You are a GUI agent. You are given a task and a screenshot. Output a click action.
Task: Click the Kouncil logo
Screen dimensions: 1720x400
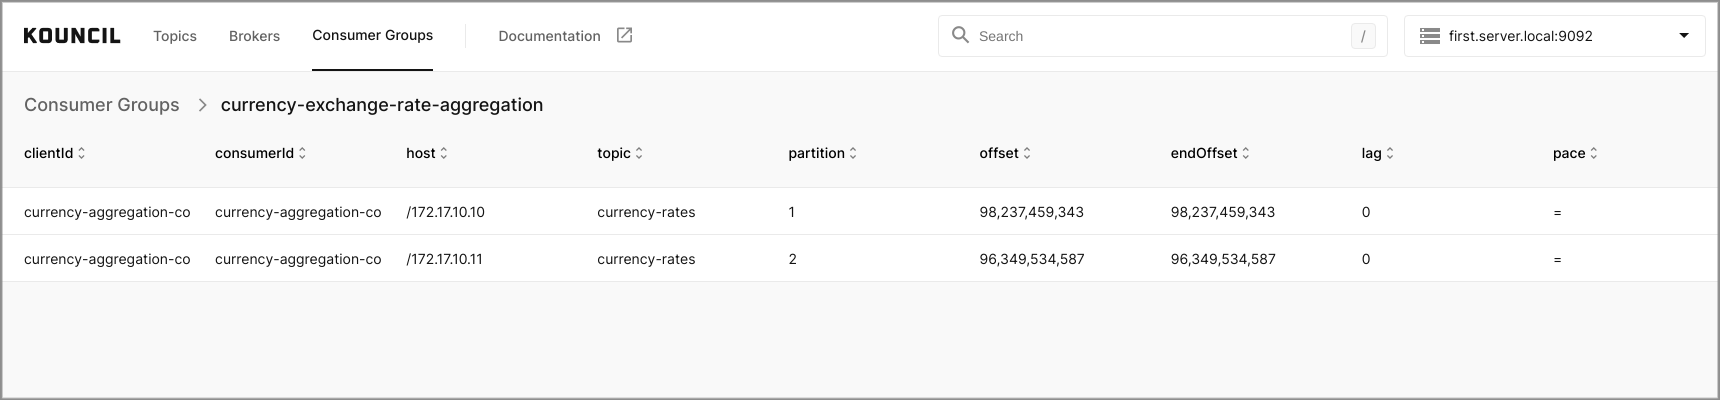[x=72, y=36]
